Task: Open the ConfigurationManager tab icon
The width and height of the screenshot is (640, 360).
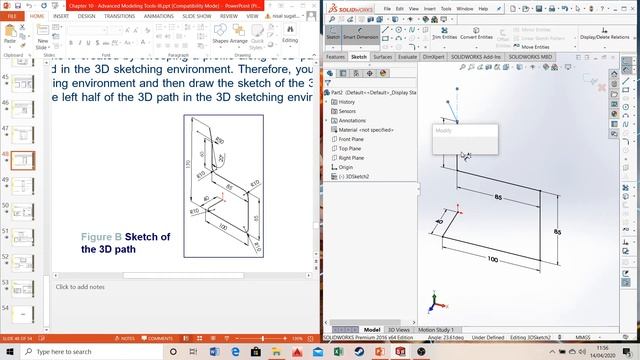Action: click(x=356, y=73)
